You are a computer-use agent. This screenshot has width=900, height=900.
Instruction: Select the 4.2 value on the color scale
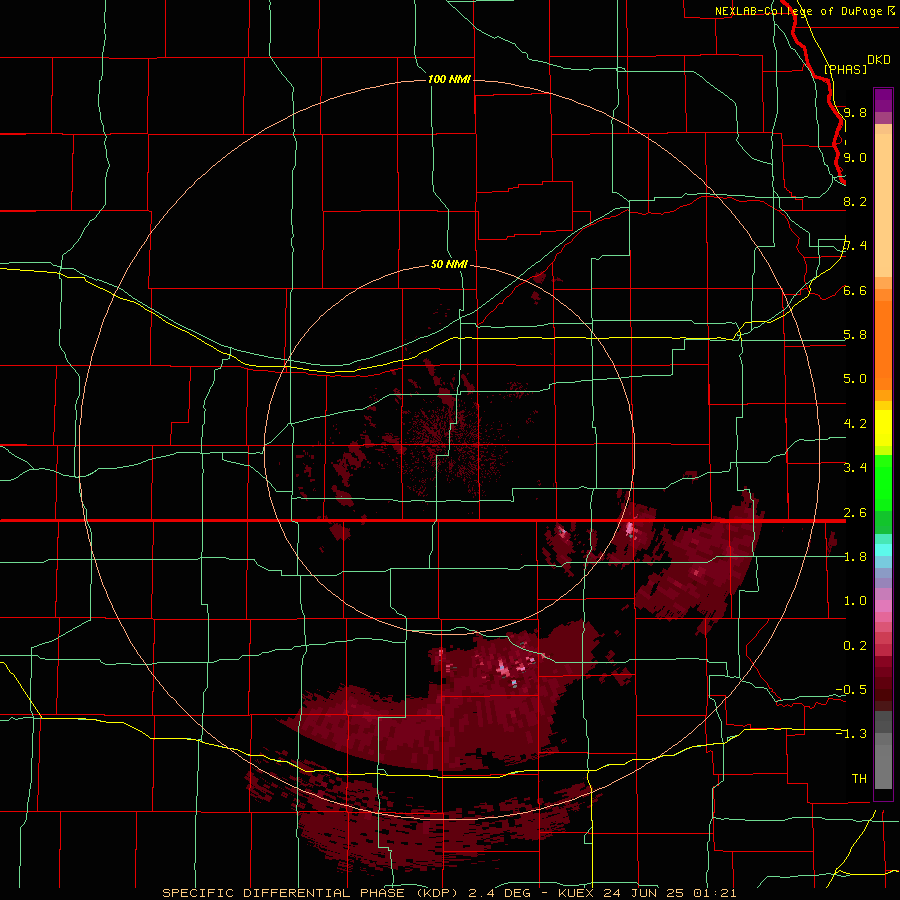pos(855,424)
